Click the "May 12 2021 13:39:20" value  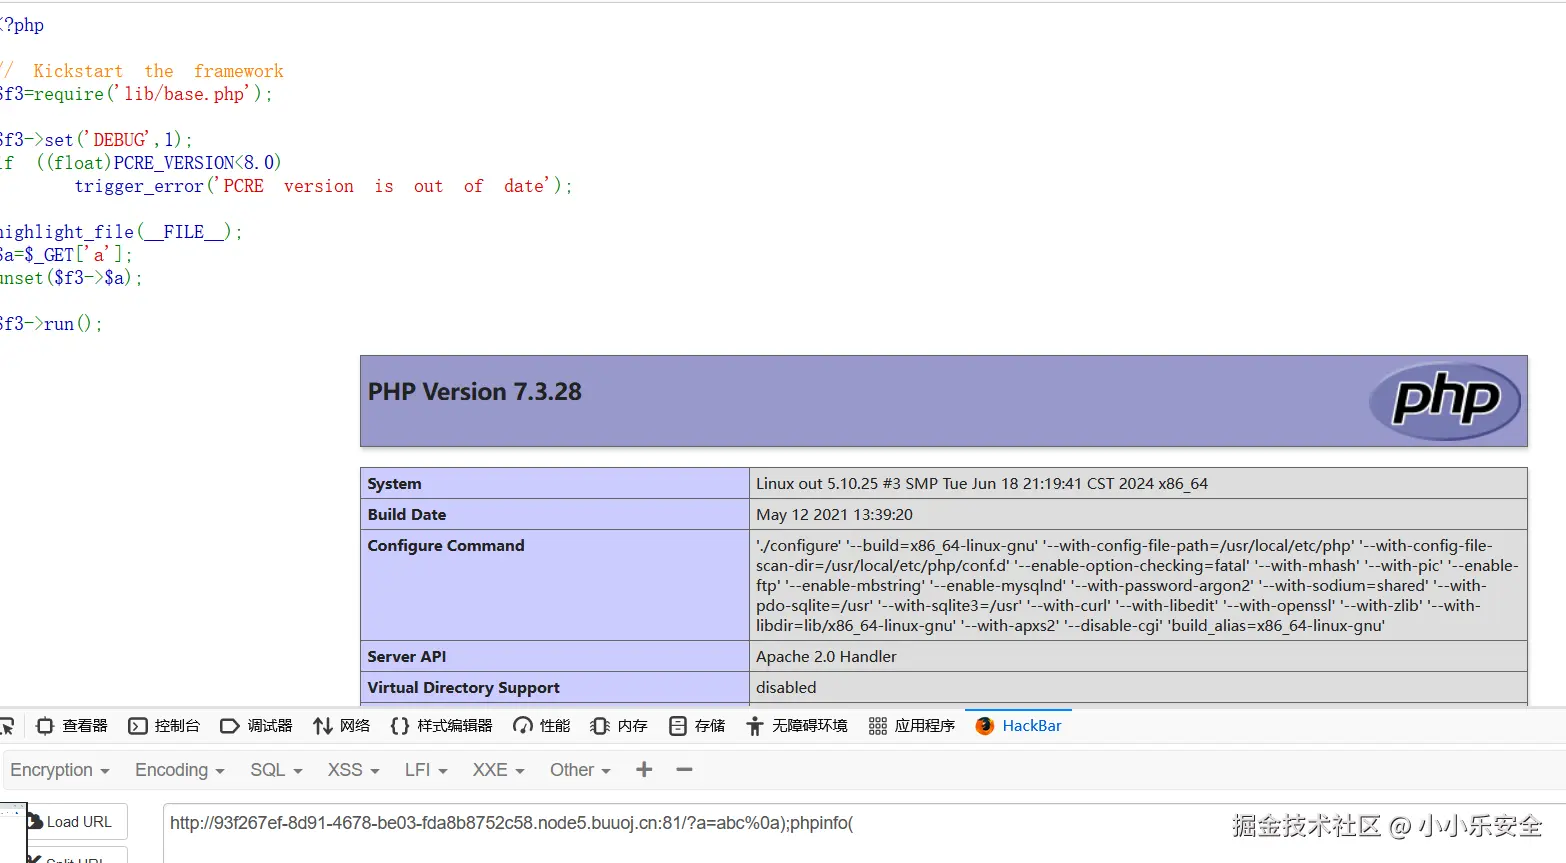[x=835, y=515]
